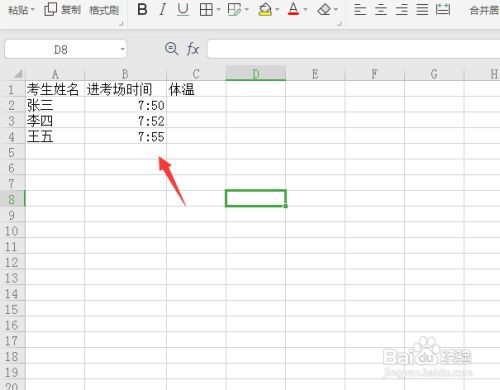The height and width of the screenshot is (390, 500).
Task: Select column C header
Action: point(196,74)
